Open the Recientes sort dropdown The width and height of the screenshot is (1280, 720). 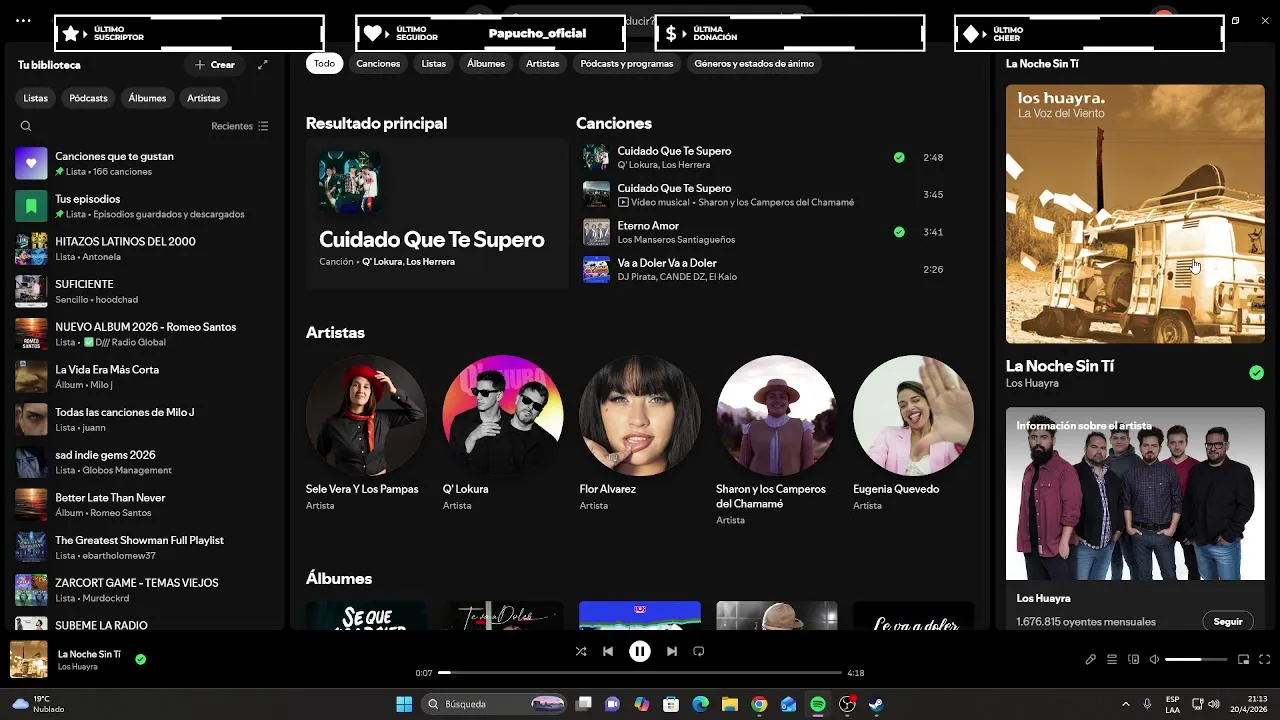240,126
